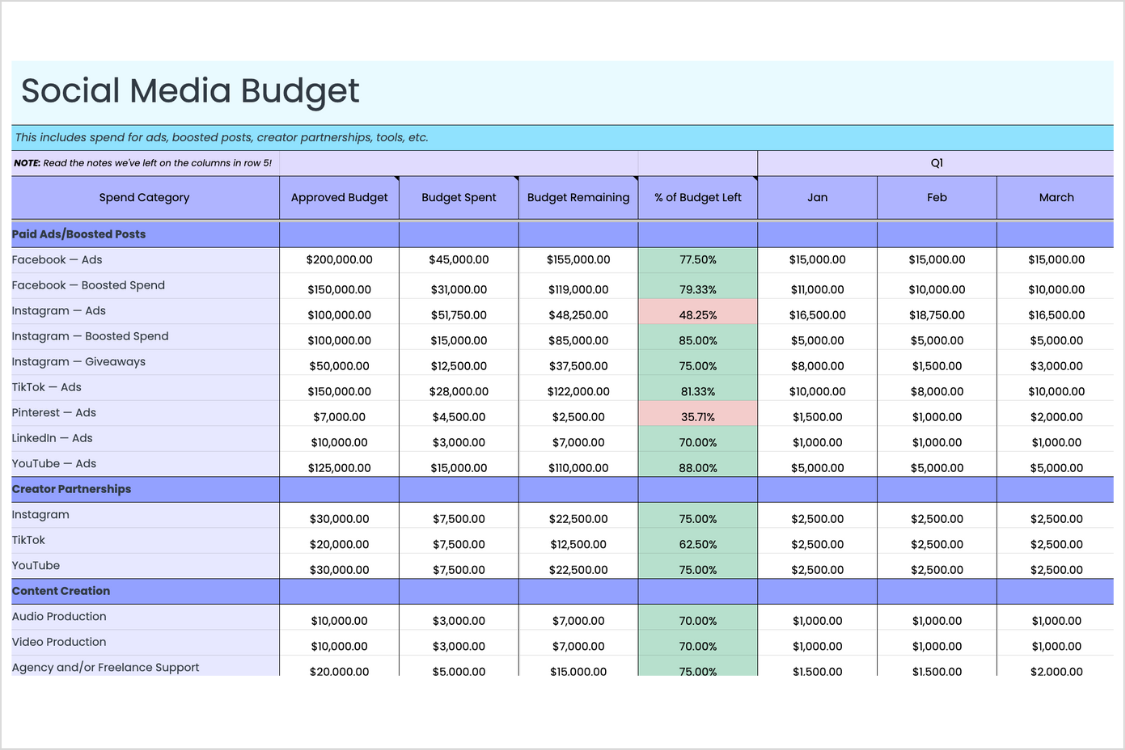The width and height of the screenshot is (1125, 750).
Task: Select the $45,000.00 budget spent cell
Action: 458,260
